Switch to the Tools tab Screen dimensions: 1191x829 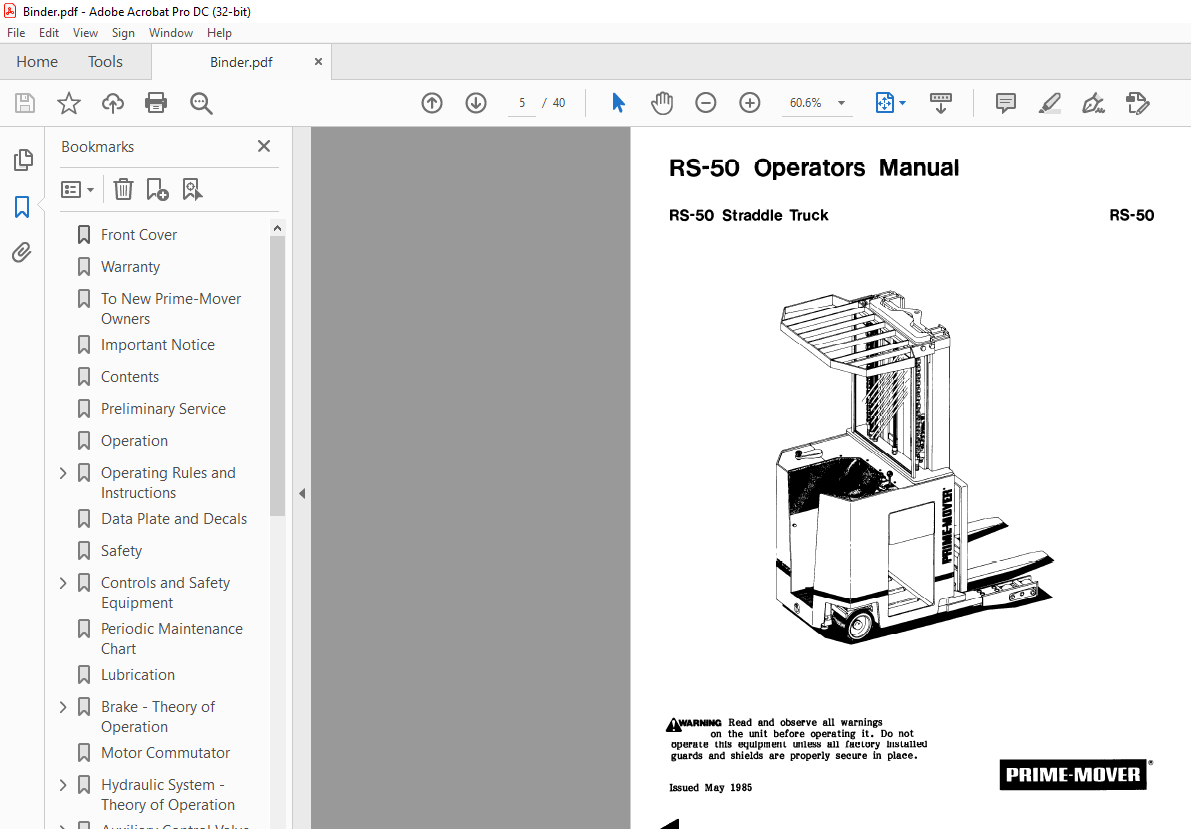click(105, 62)
